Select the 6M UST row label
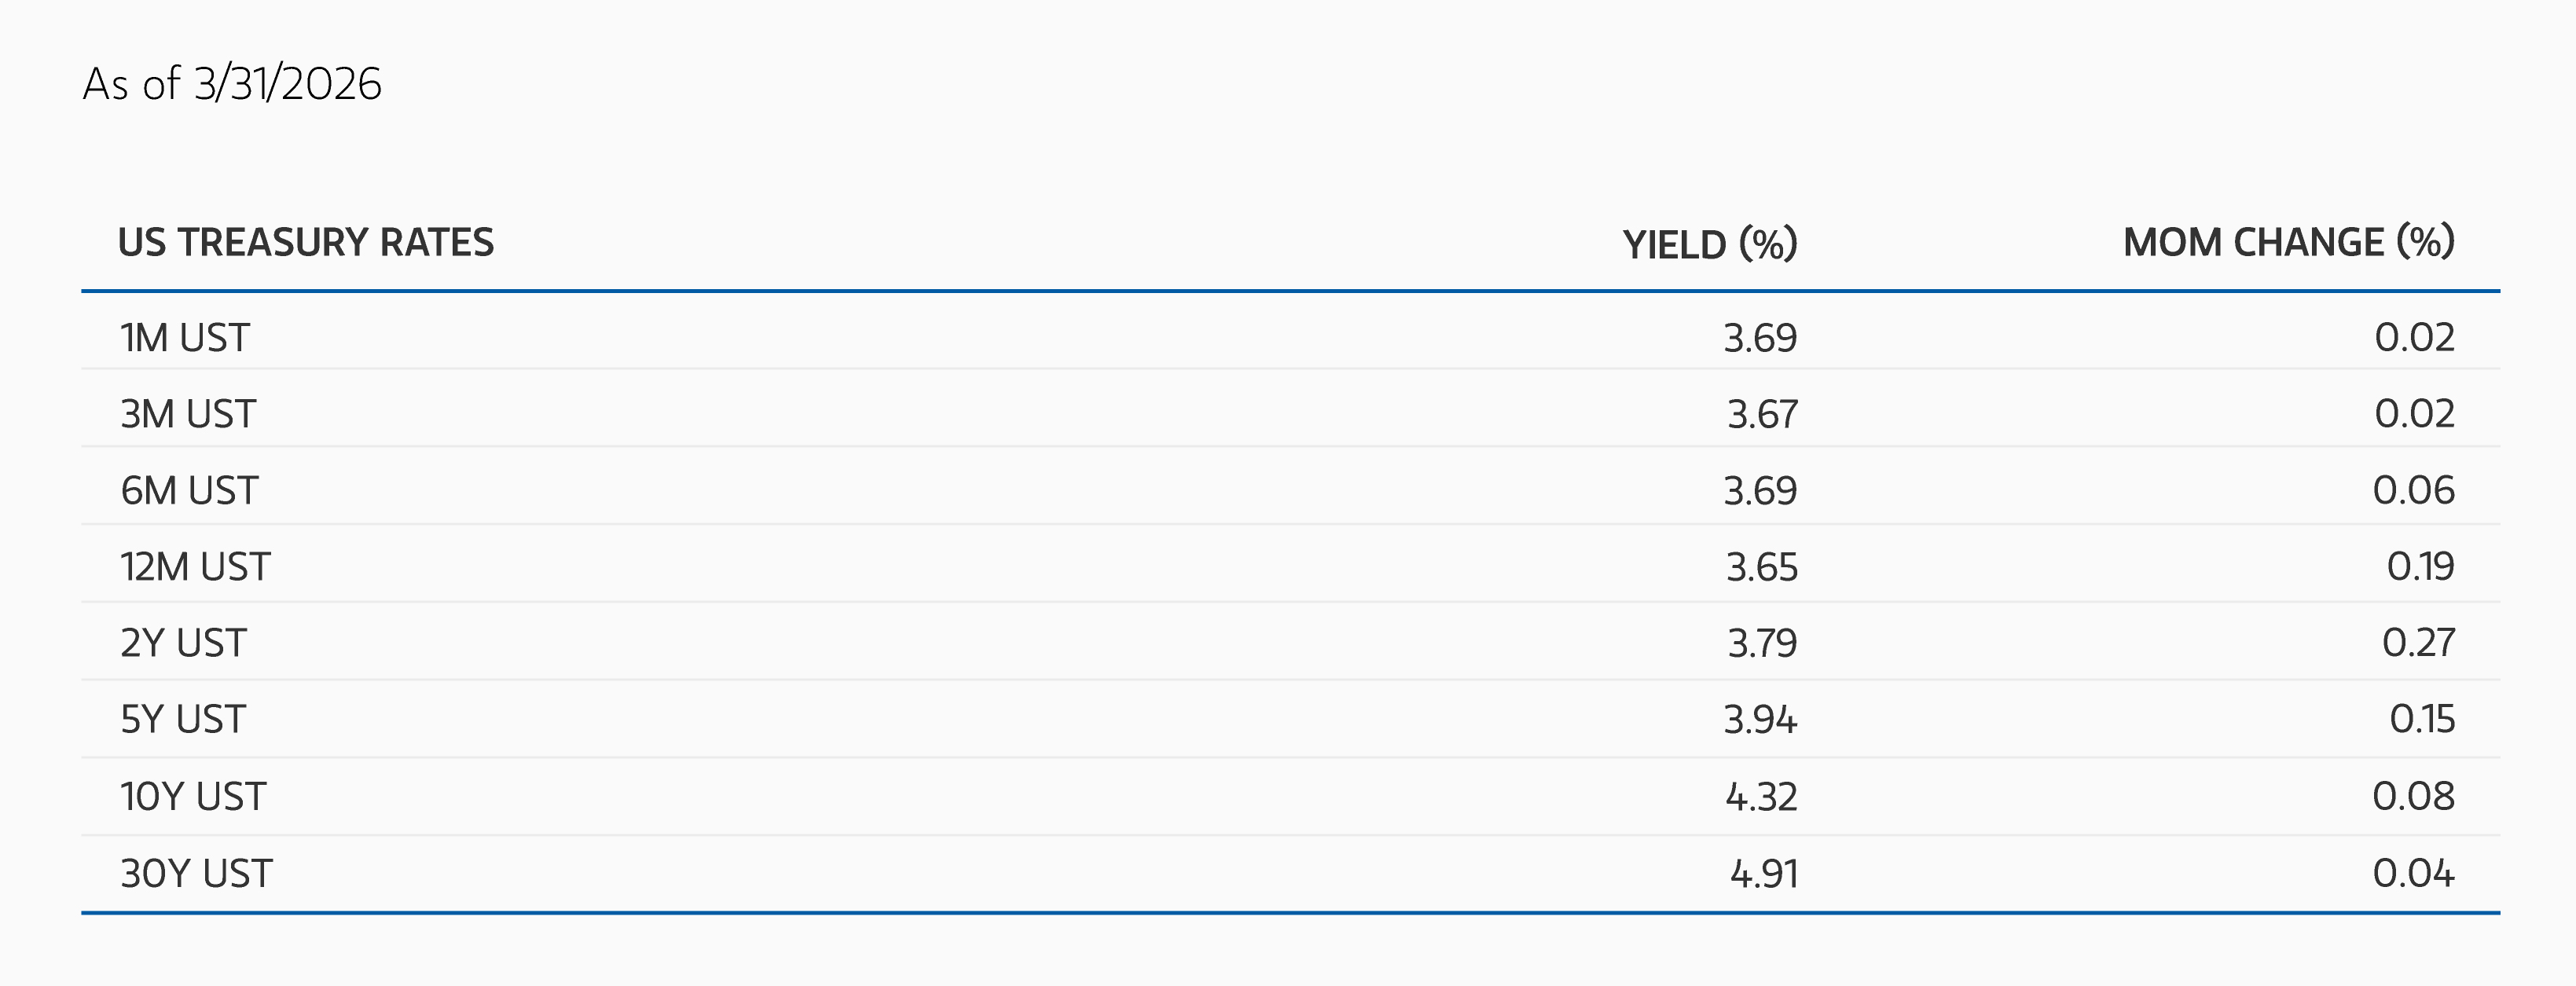The image size is (2576, 986). 189,491
